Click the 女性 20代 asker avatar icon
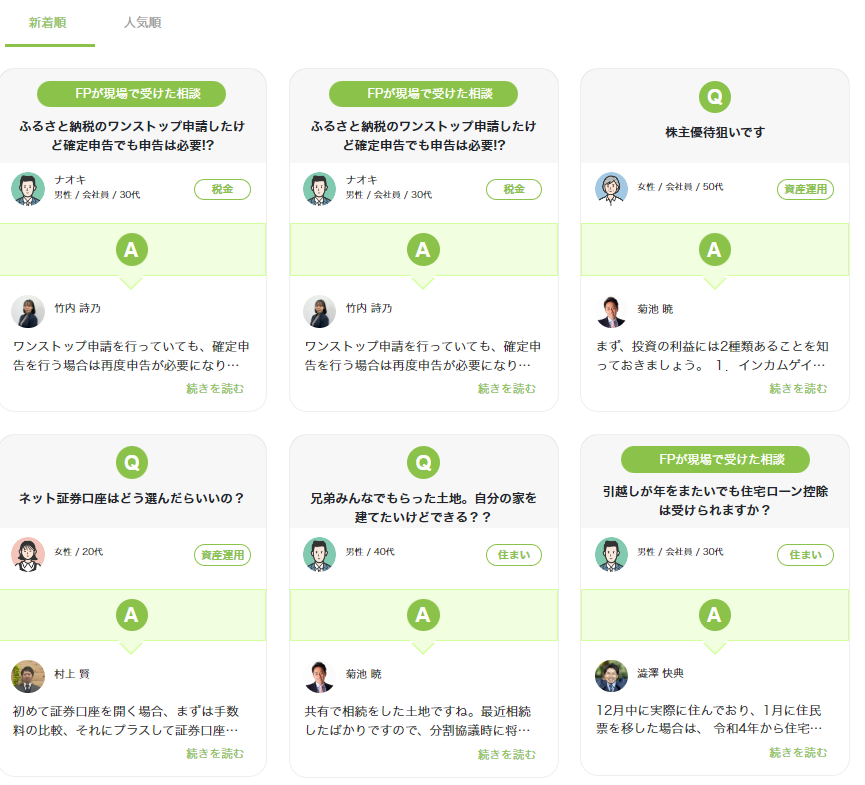This screenshot has height=785, width=865. click(x=28, y=554)
